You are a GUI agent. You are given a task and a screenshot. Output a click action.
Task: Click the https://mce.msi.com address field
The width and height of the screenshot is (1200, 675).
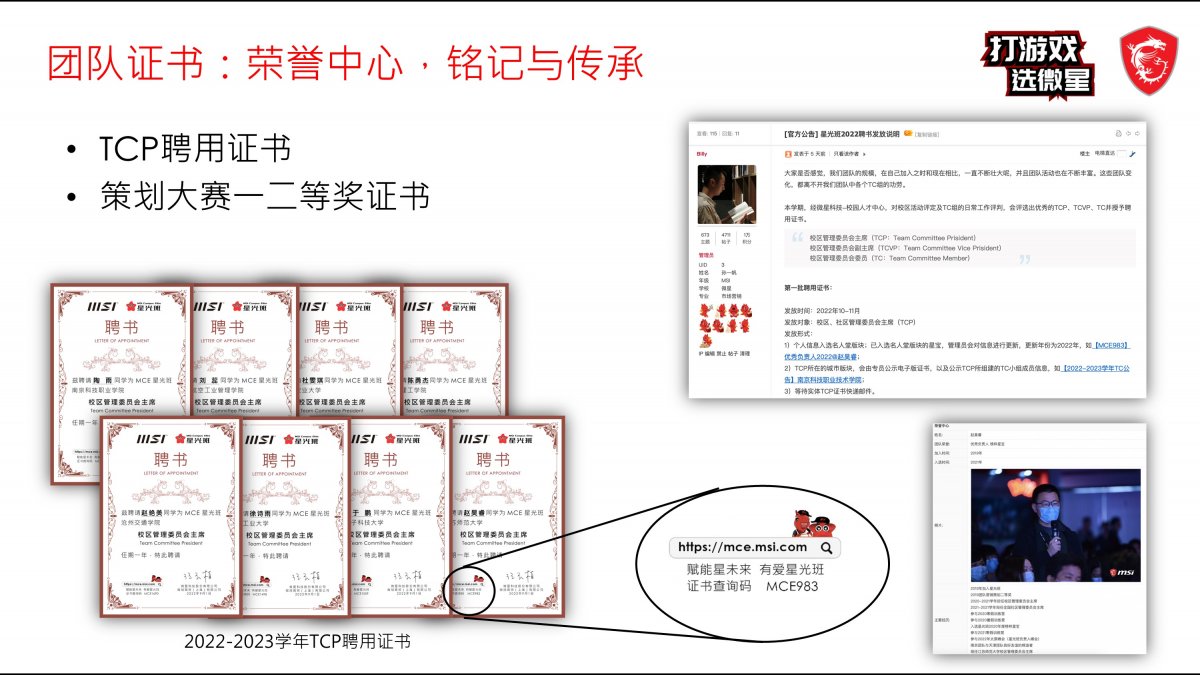click(755, 548)
